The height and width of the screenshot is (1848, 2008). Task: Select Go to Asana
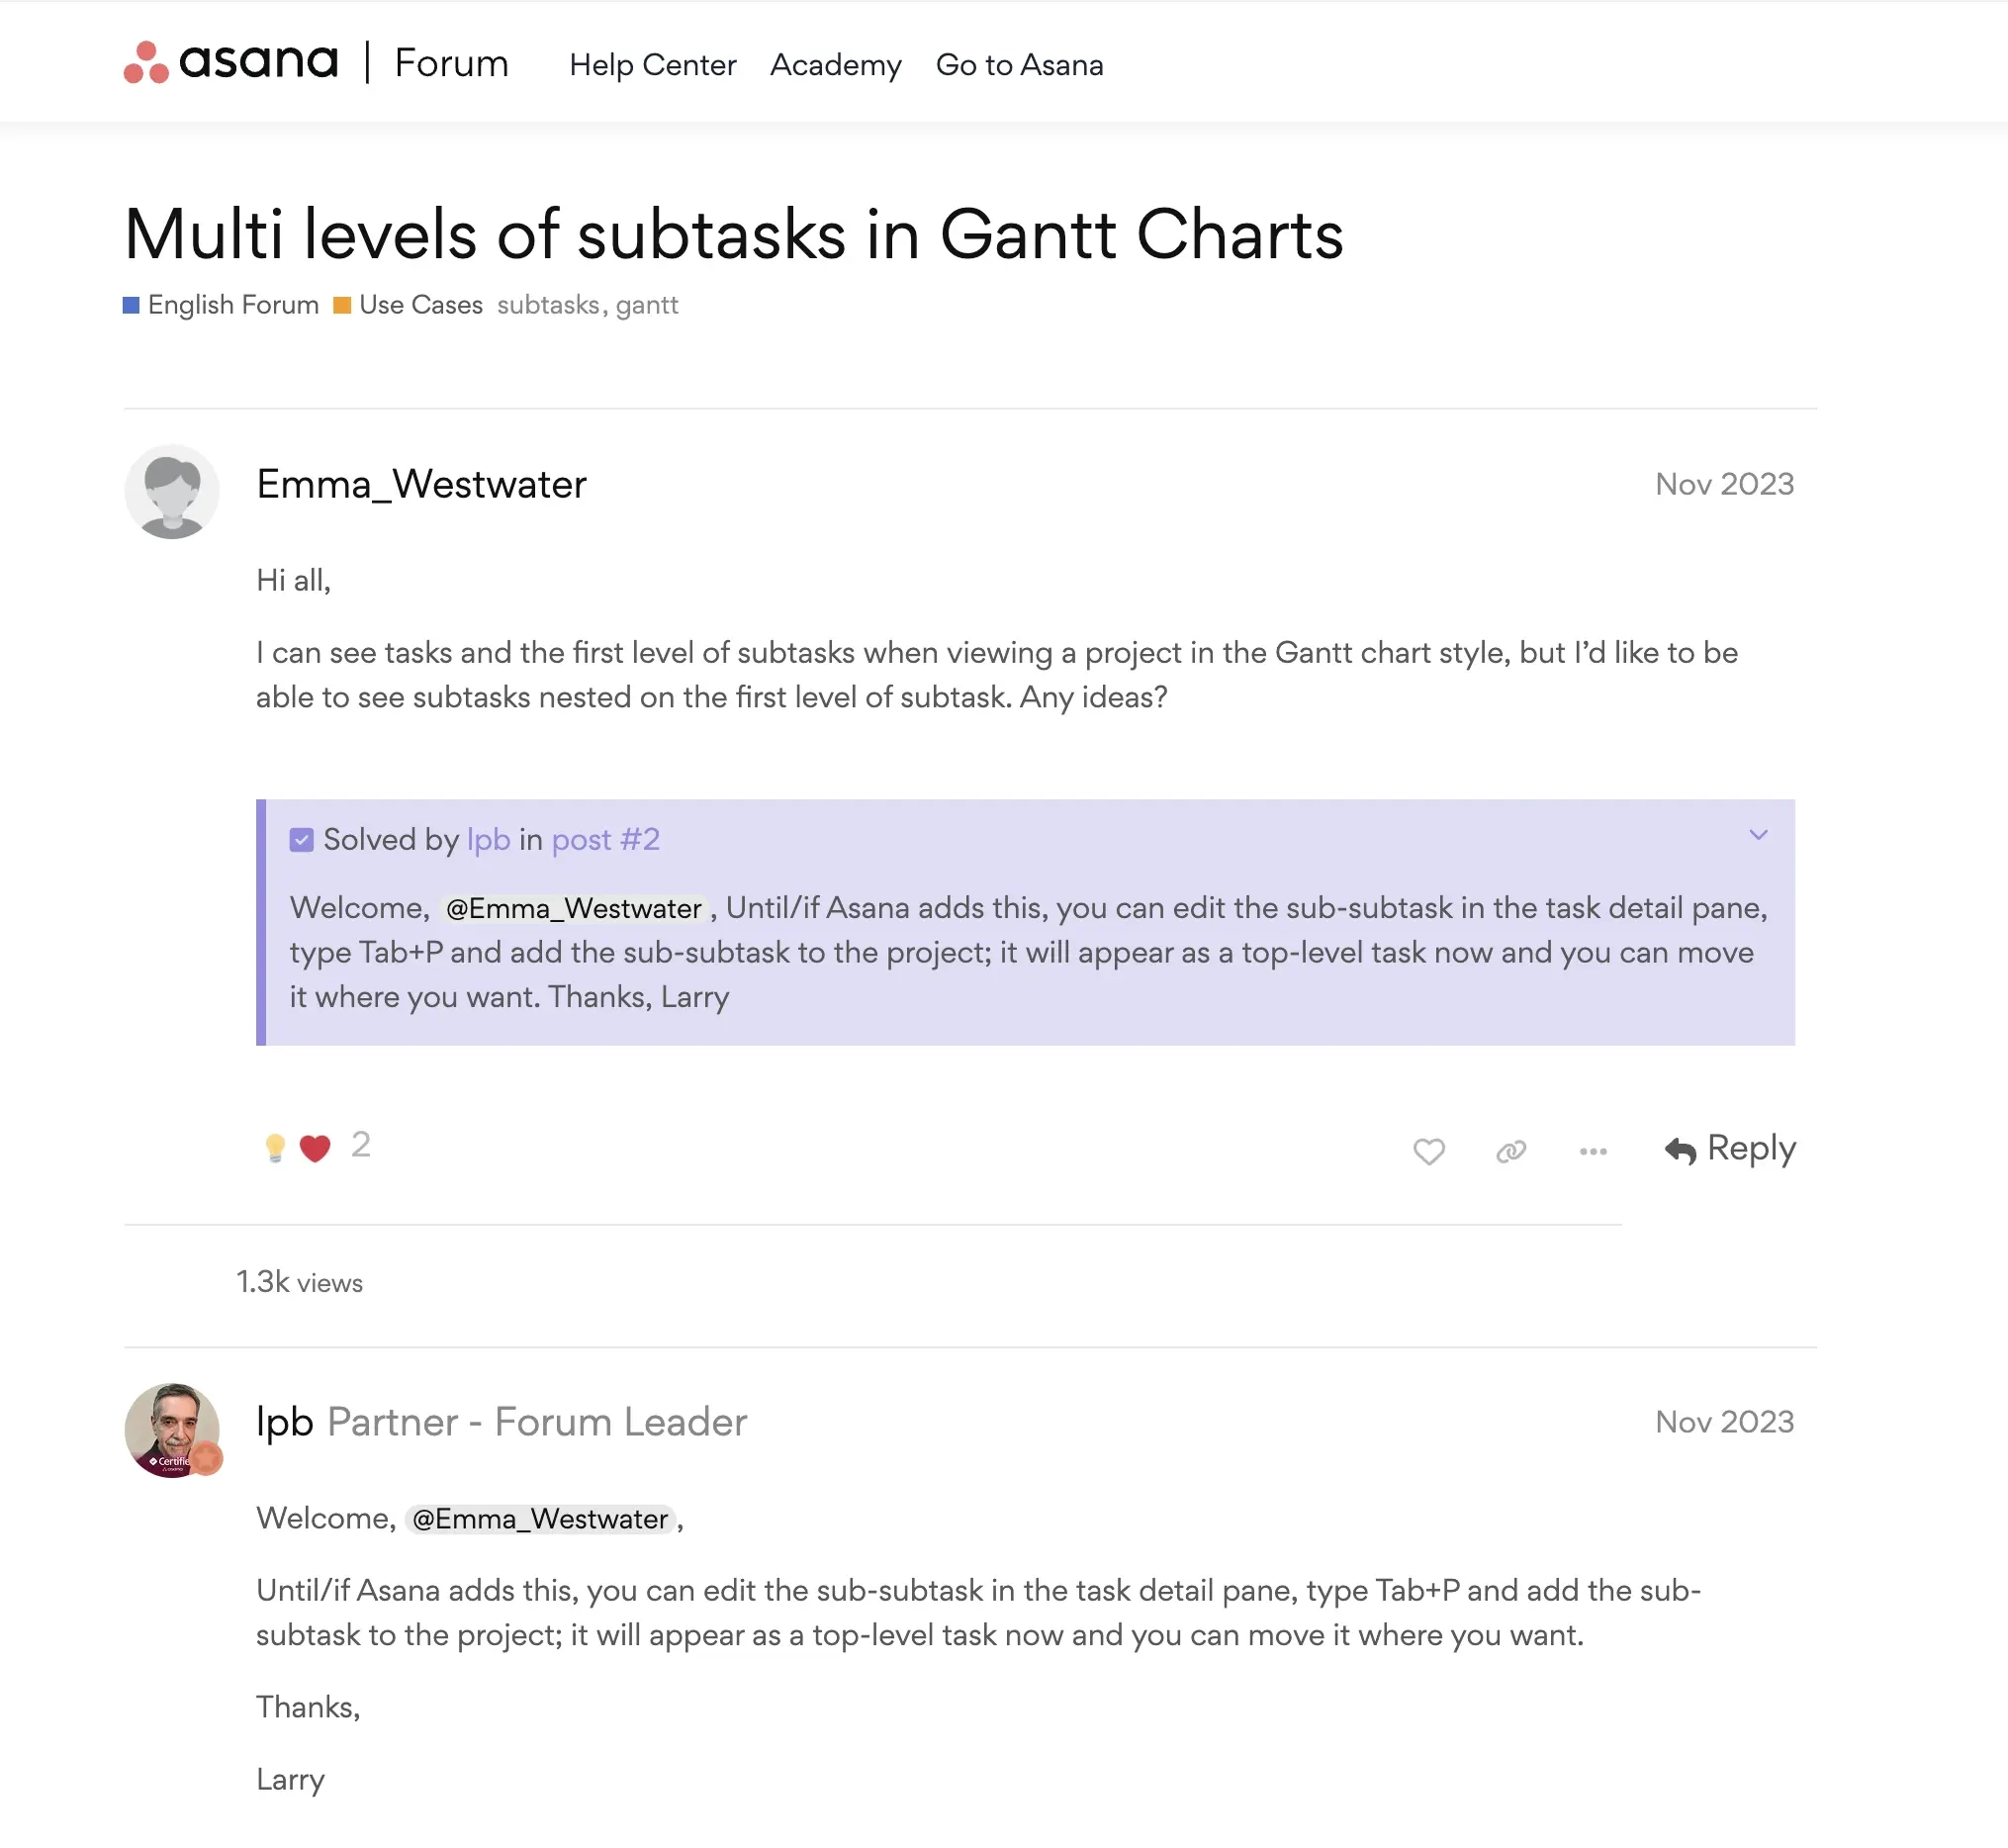tap(1018, 64)
